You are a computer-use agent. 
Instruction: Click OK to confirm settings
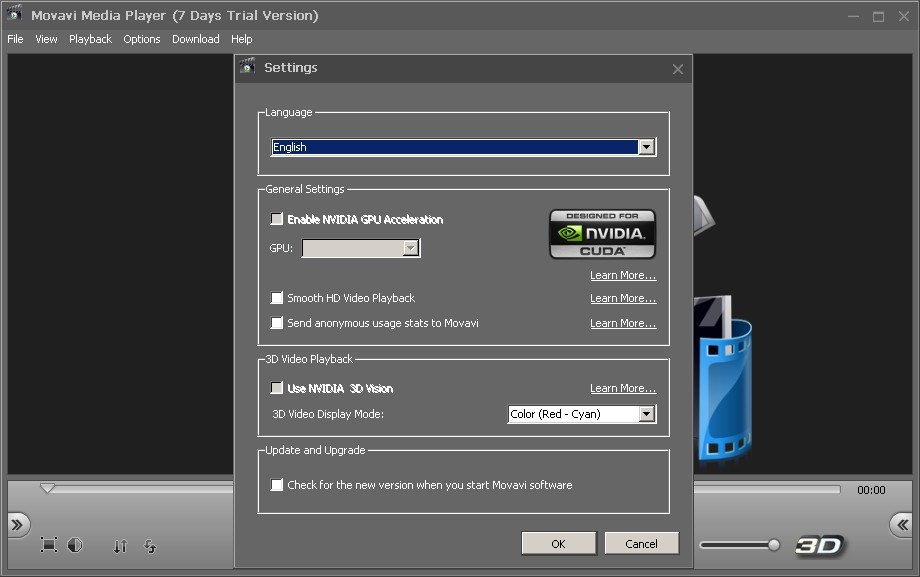[x=558, y=543]
